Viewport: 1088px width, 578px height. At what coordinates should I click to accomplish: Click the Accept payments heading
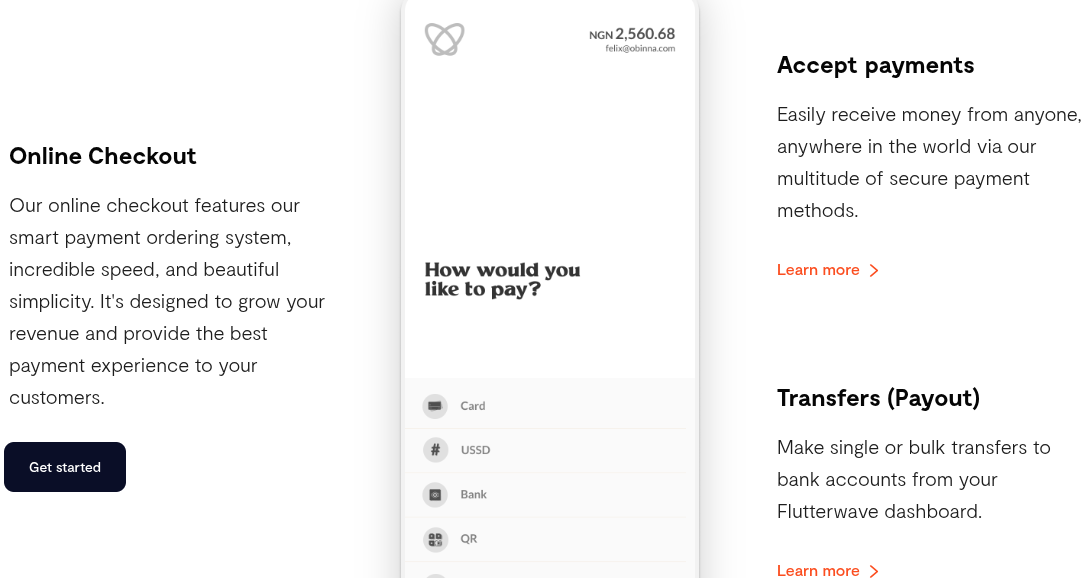click(x=875, y=65)
